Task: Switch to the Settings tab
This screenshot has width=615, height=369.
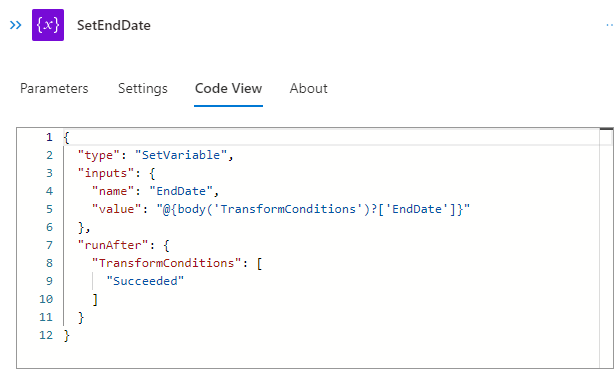Action: (143, 88)
